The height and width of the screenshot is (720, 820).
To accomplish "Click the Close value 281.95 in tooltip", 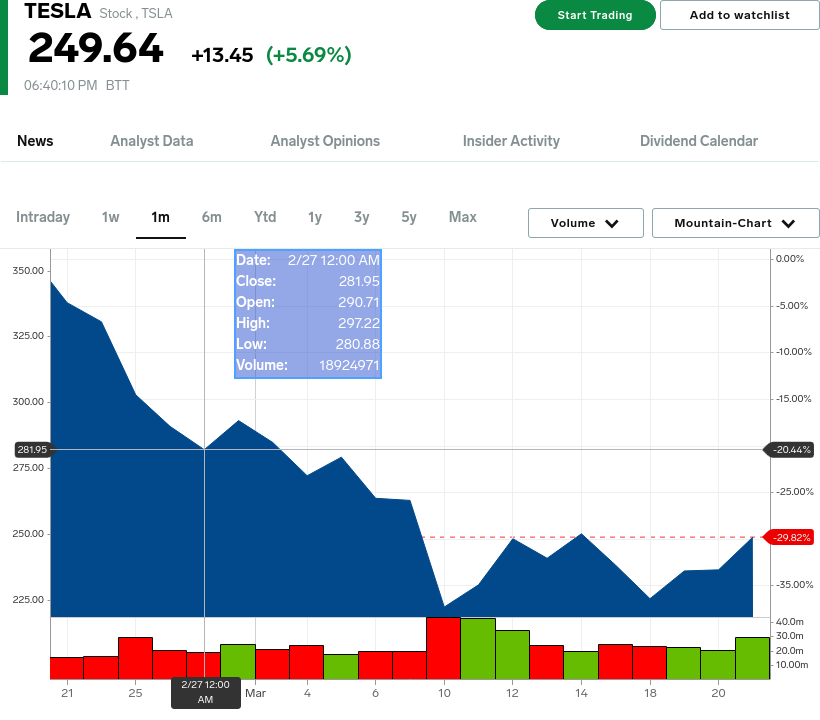I will click(x=359, y=281).
